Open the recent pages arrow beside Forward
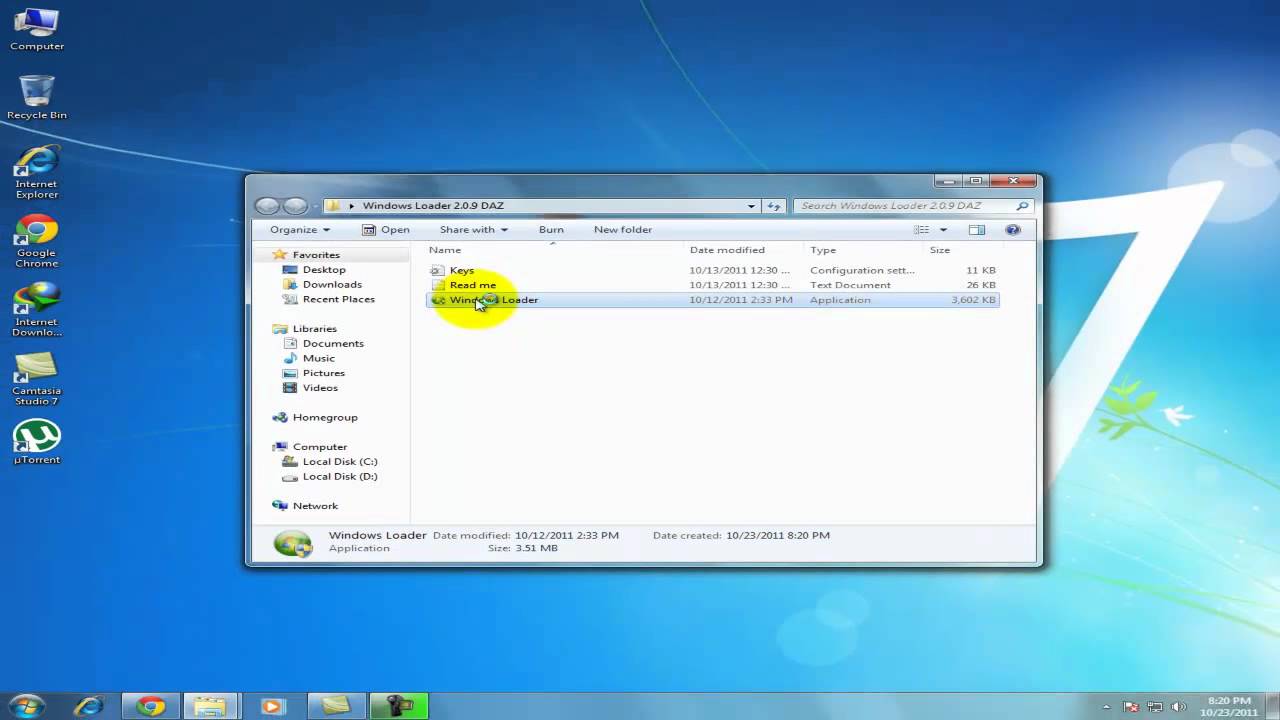 point(314,206)
